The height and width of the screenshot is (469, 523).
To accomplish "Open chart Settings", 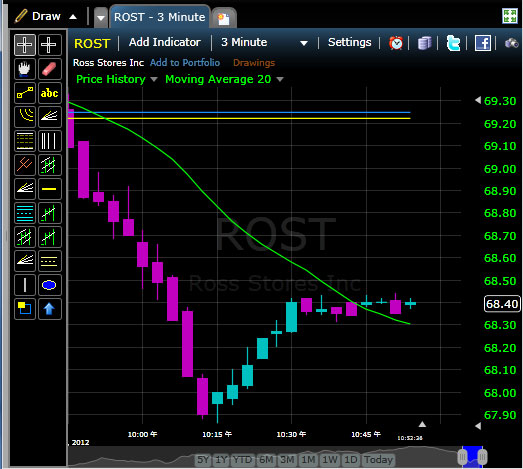I will [x=350, y=42].
